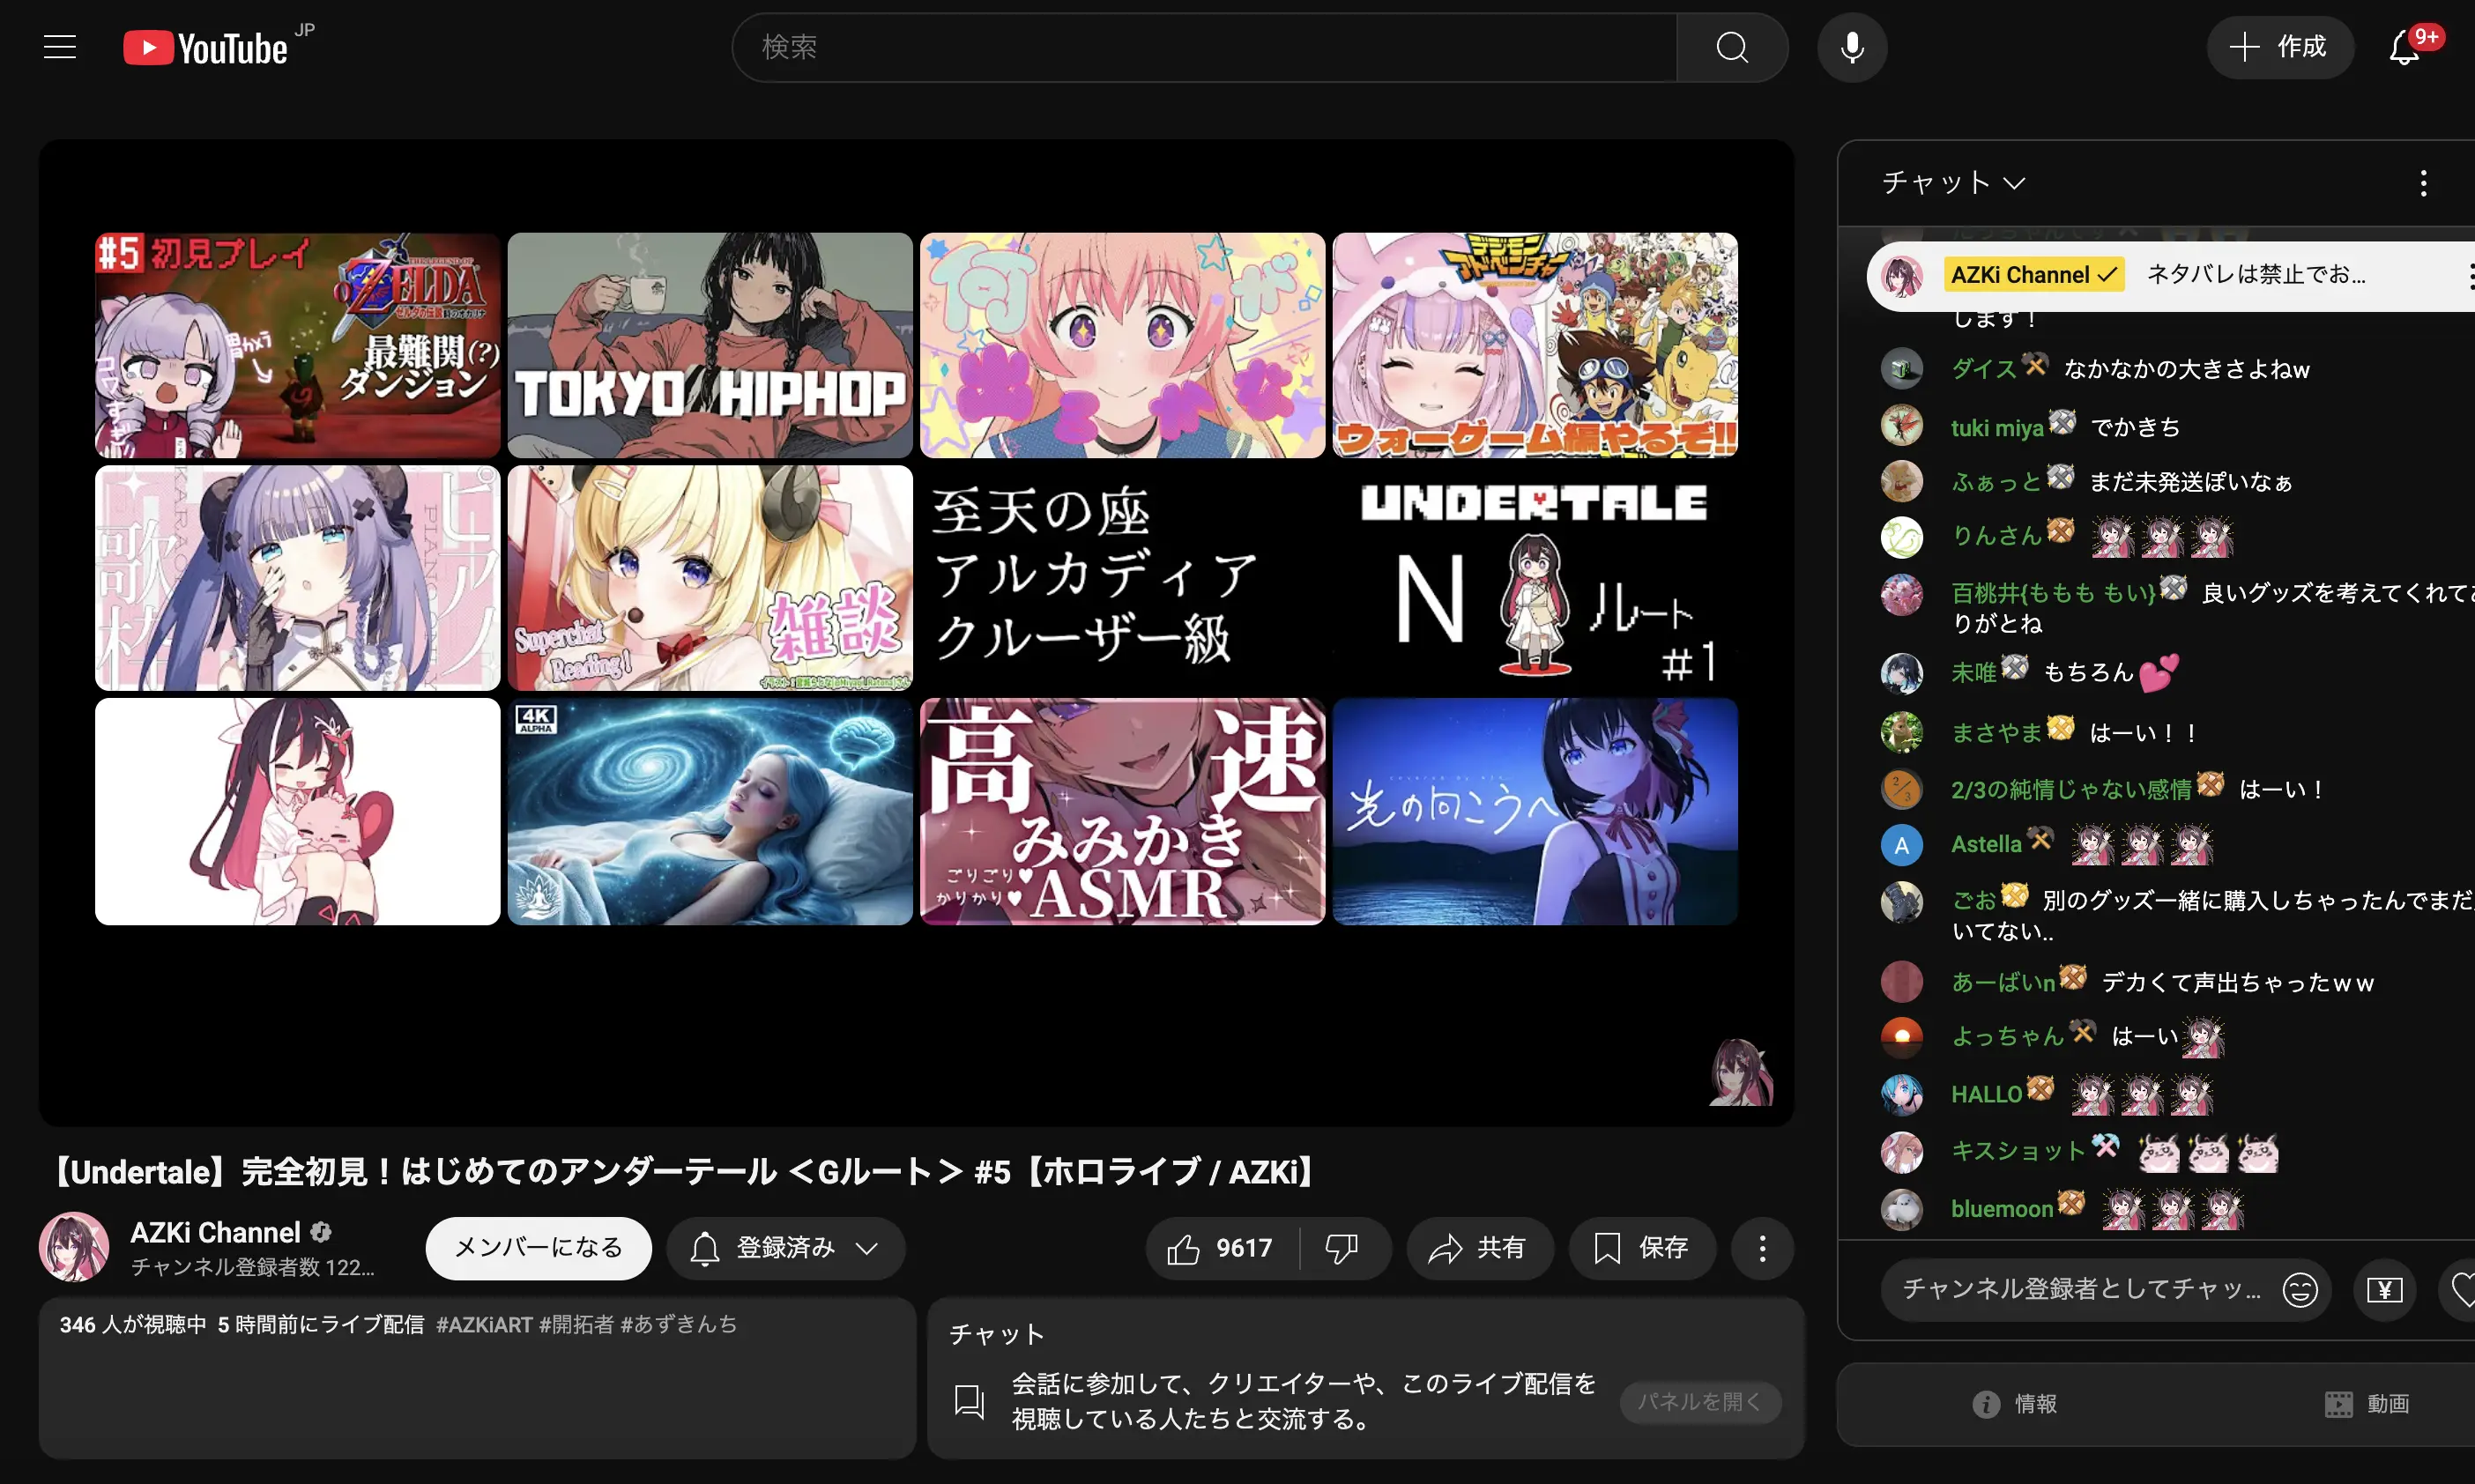Expand the チャット mode dropdown

click(1953, 183)
